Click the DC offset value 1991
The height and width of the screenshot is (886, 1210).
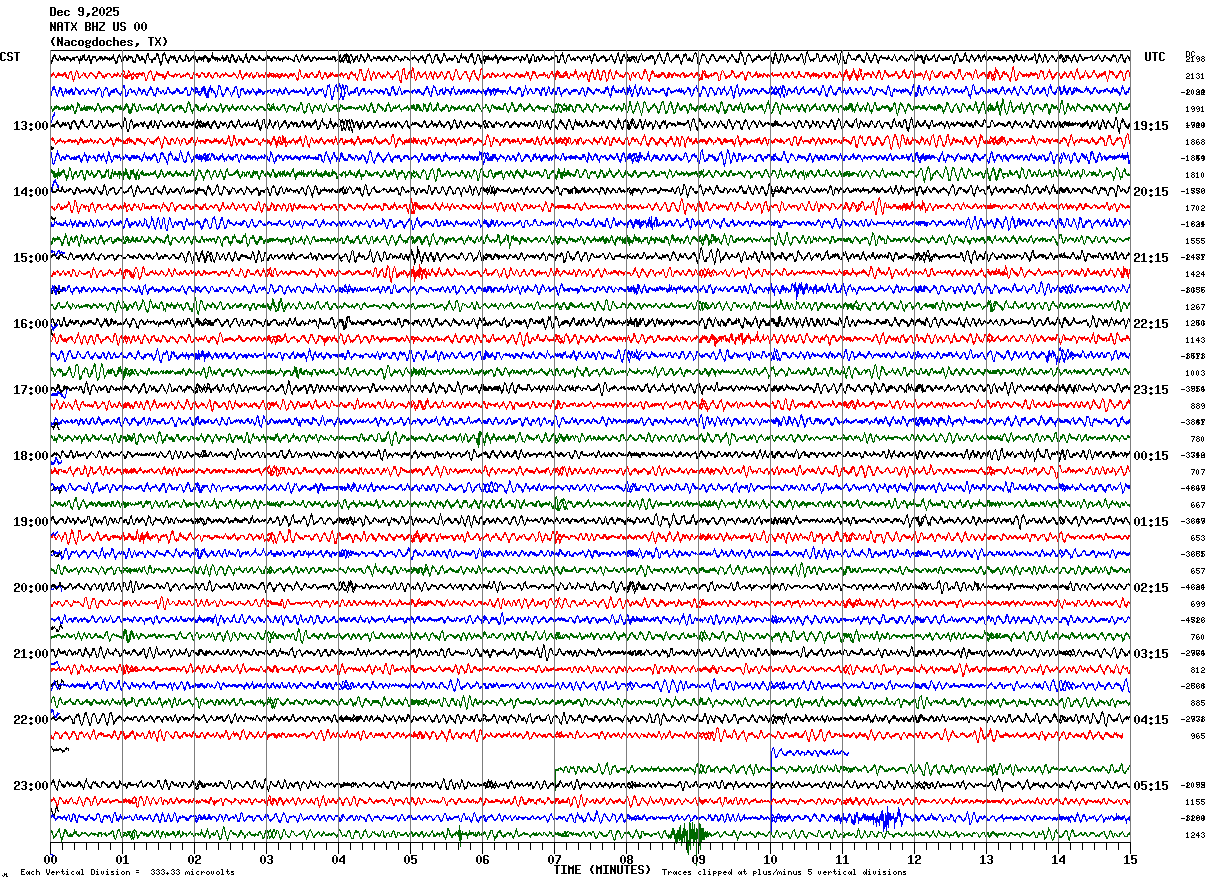click(x=1195, y=109)
